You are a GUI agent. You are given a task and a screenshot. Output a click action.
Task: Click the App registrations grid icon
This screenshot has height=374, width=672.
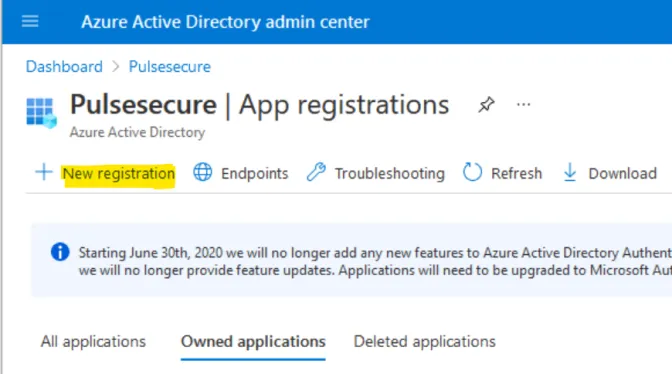click(x=41, y=113)
